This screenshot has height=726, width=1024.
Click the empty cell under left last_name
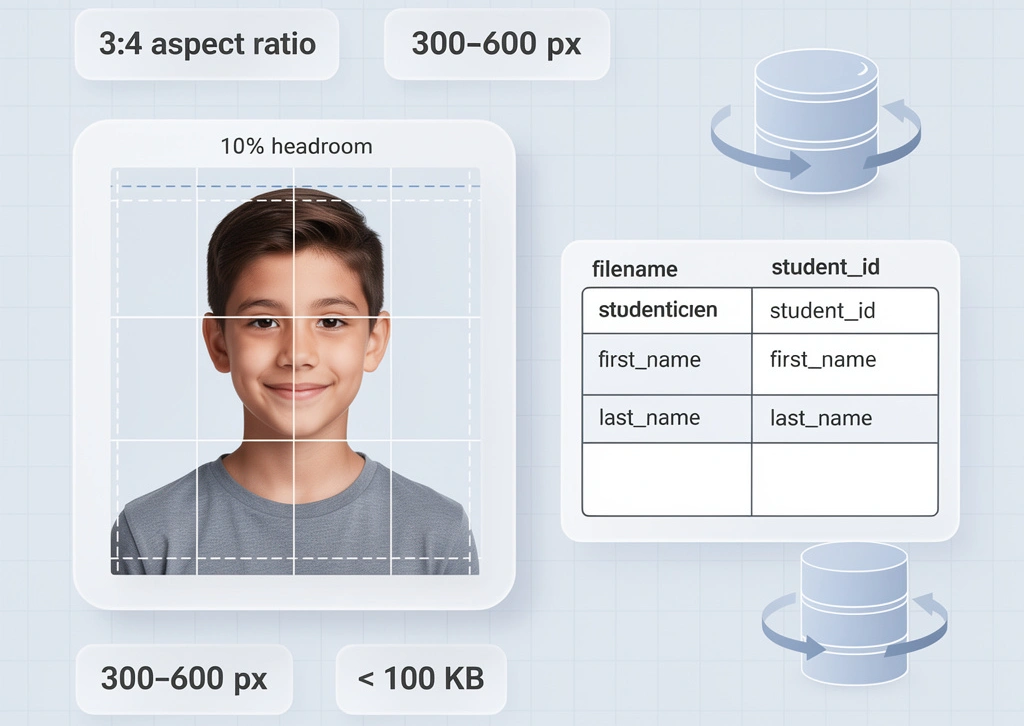(x=667, y=480)
